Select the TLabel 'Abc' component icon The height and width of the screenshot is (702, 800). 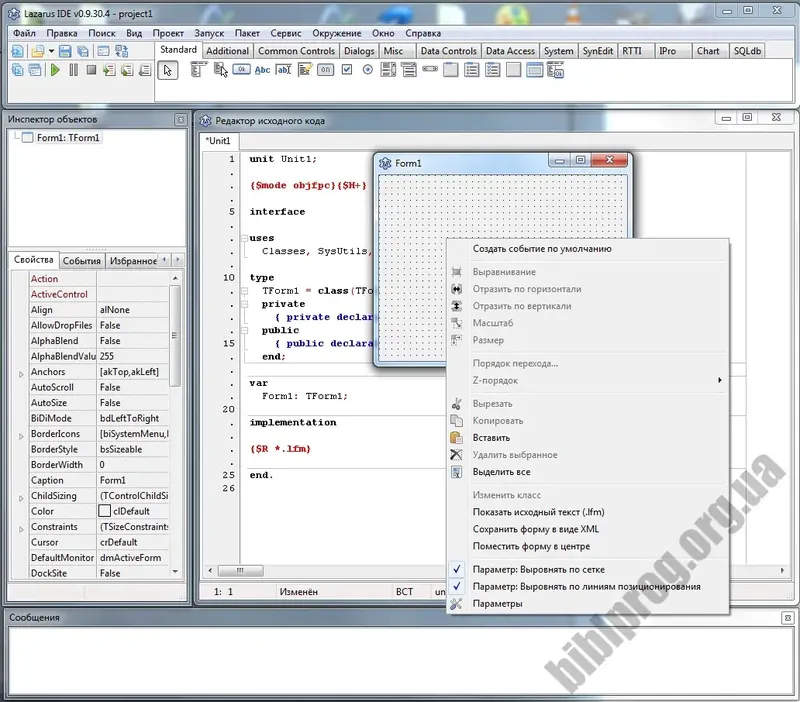coord(262,70)
